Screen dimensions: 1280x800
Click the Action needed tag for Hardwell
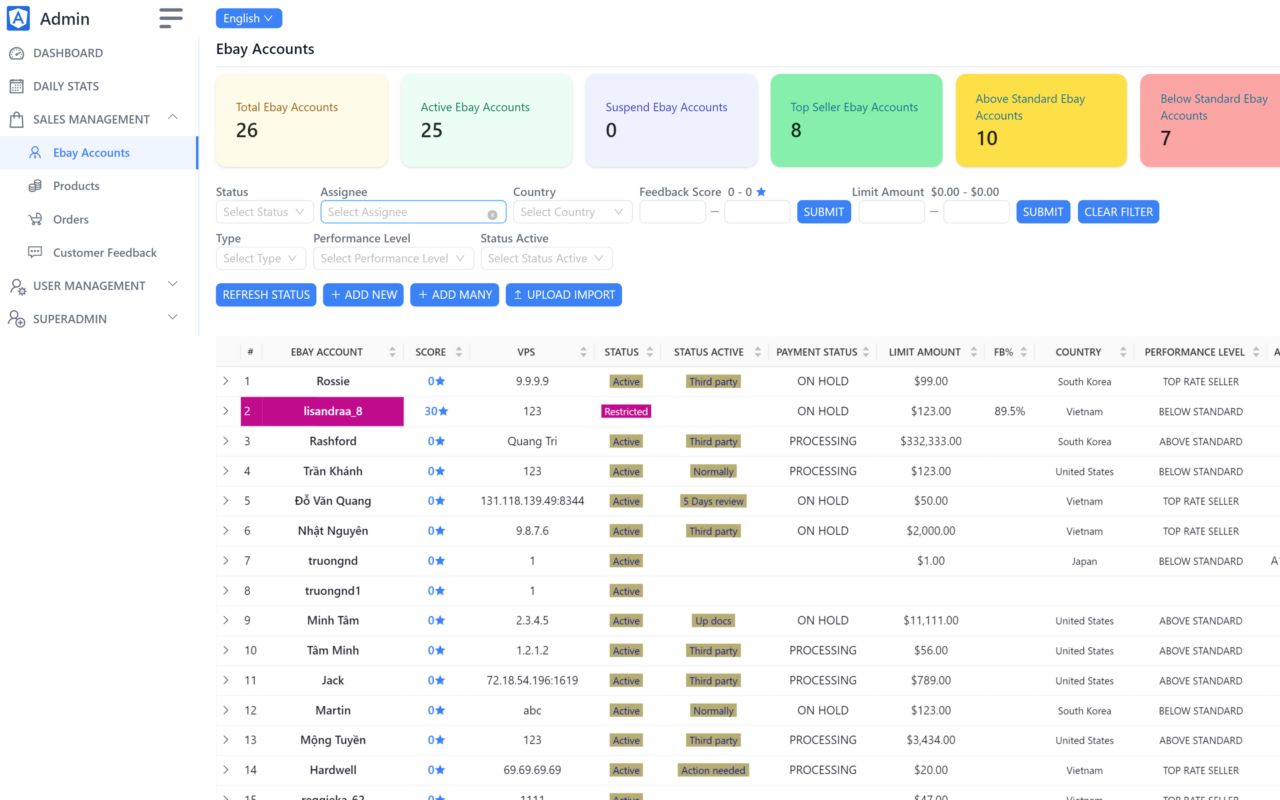point(713,770)
